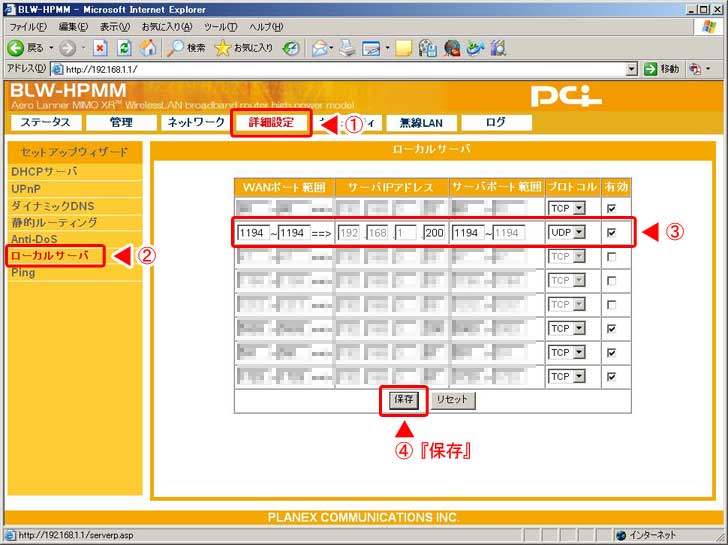Open the last row's TCP protocol dropdown
Screen dimensions: 728x545
pyautogui.click(x=567, y=376)
